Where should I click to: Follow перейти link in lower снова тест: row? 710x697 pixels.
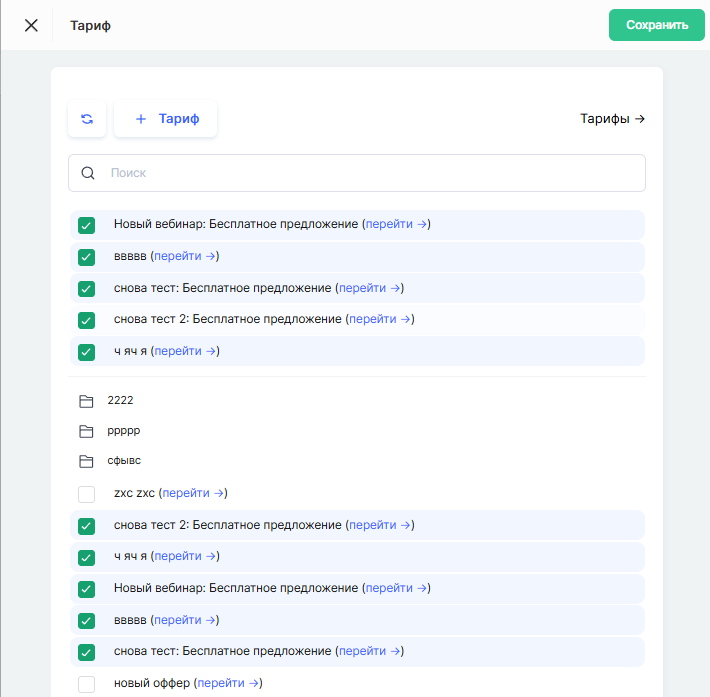pos(369,651)
